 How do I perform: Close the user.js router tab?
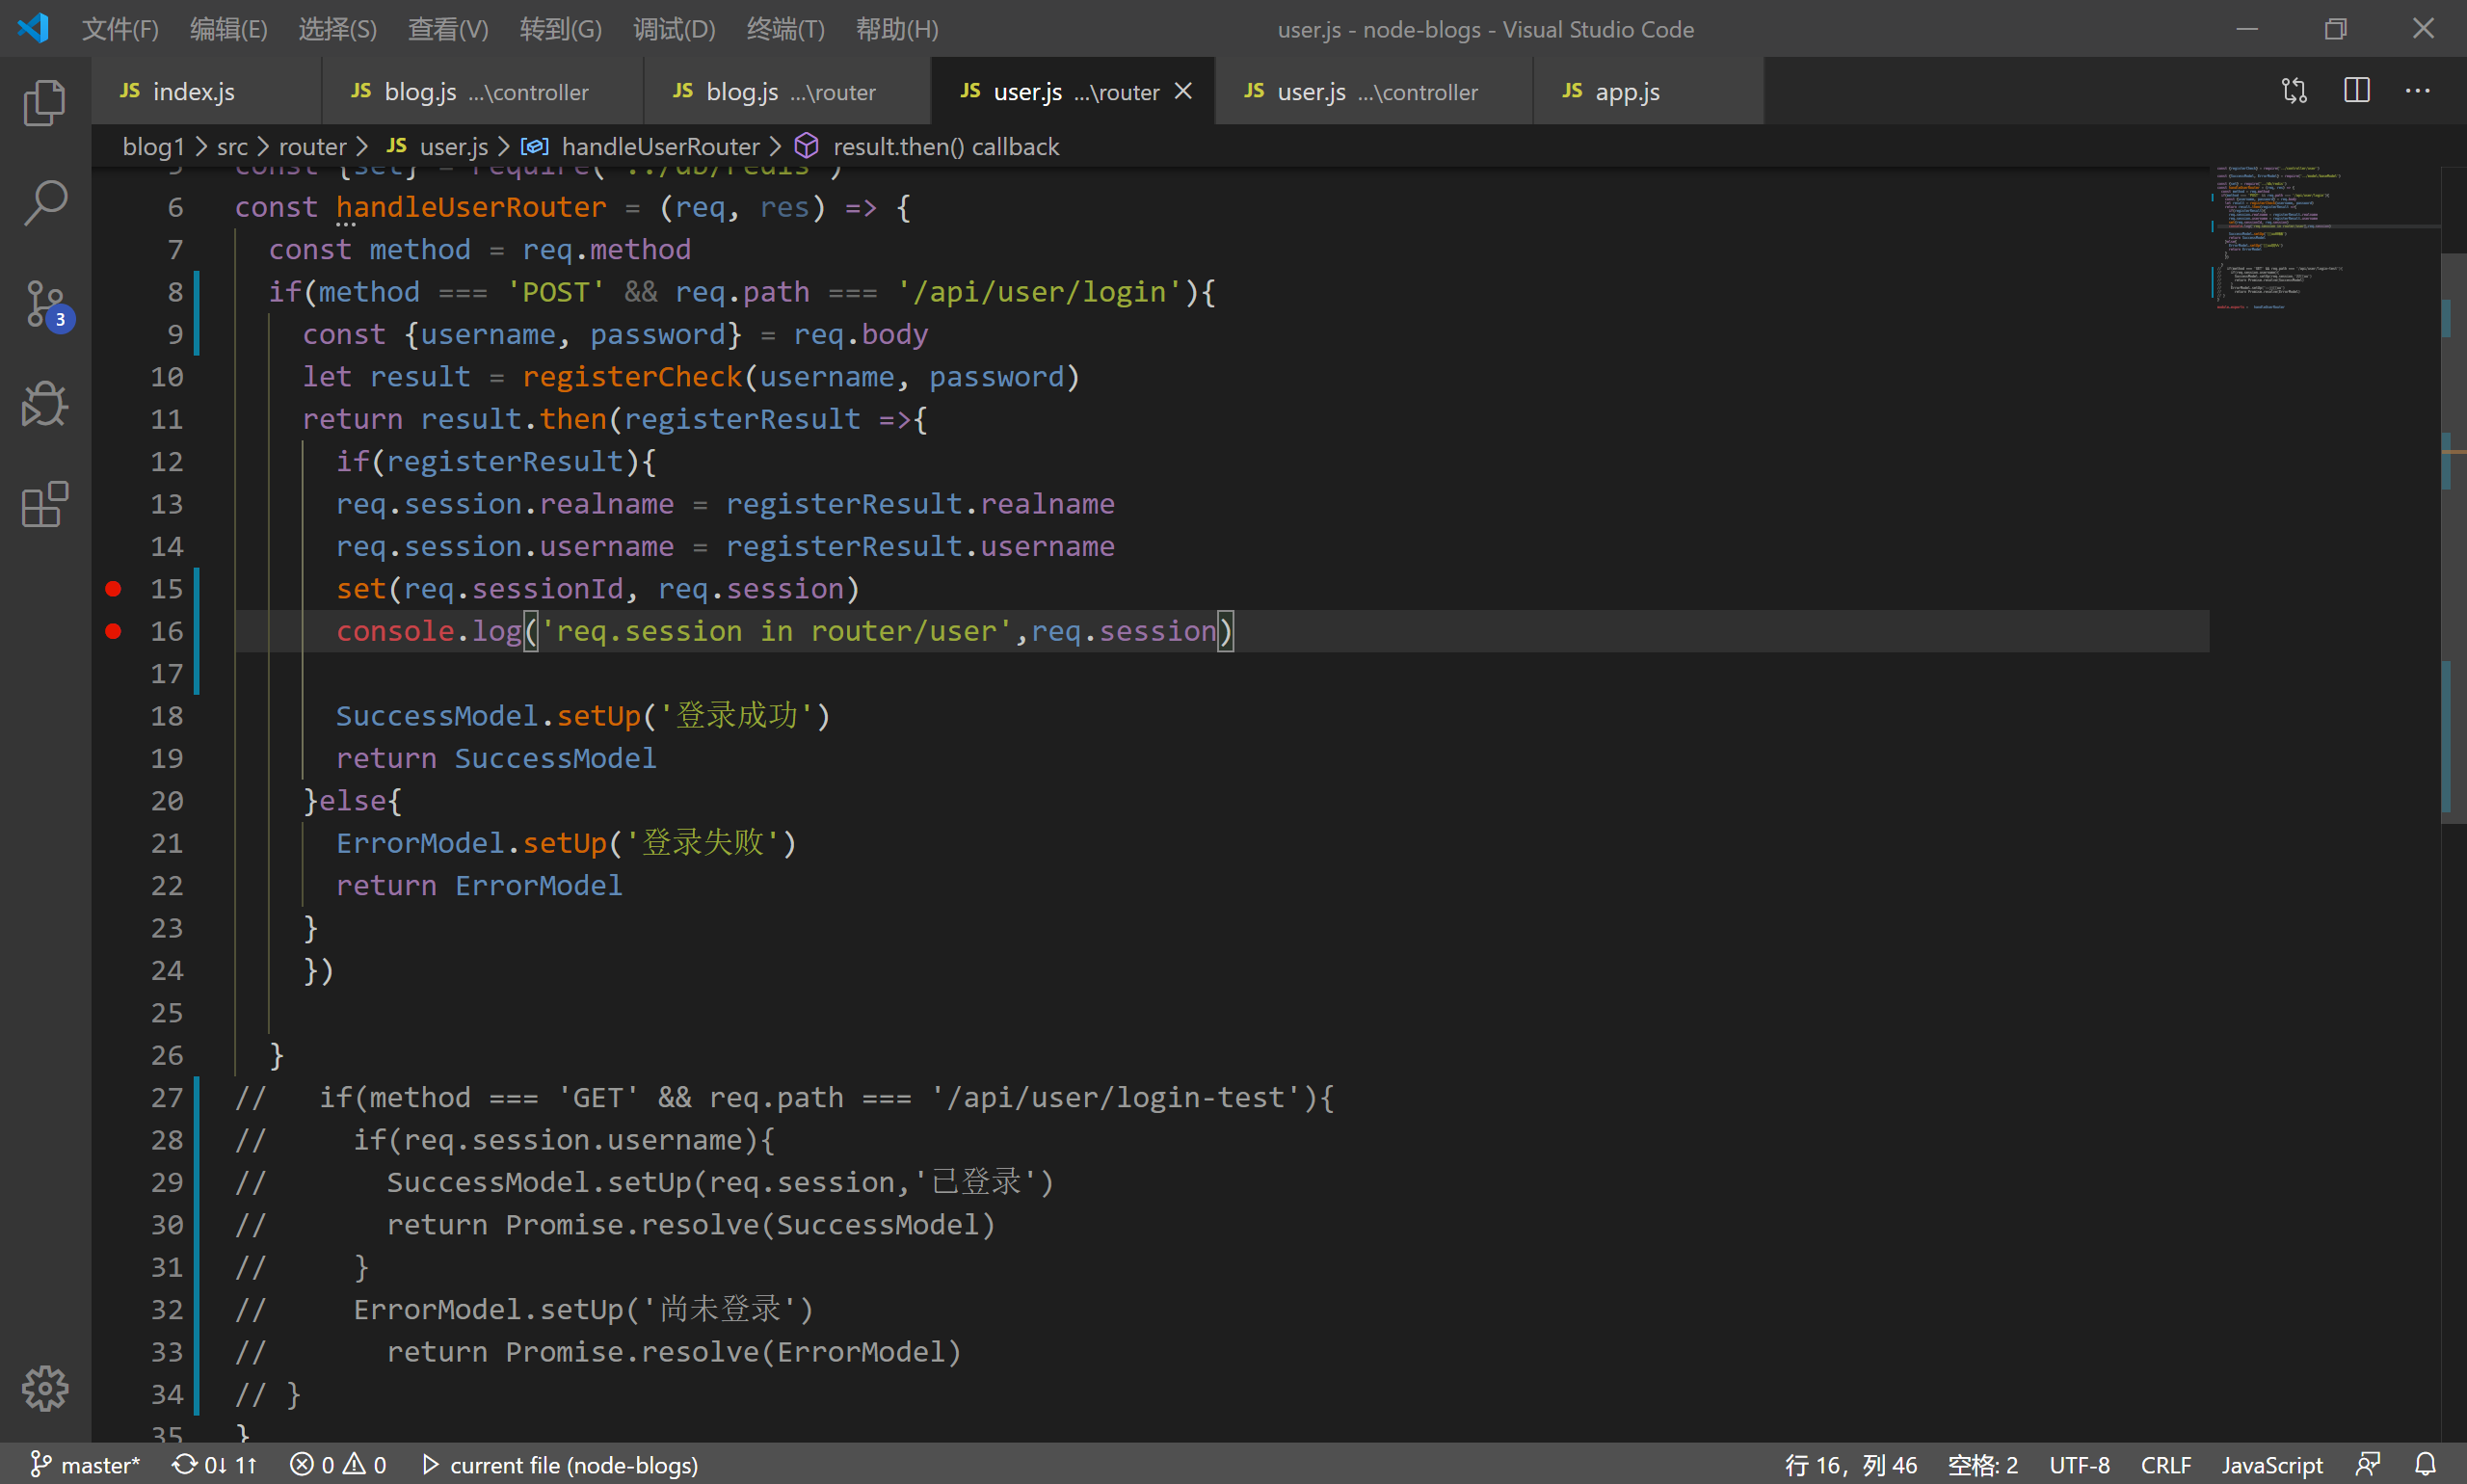[1183, 91]
